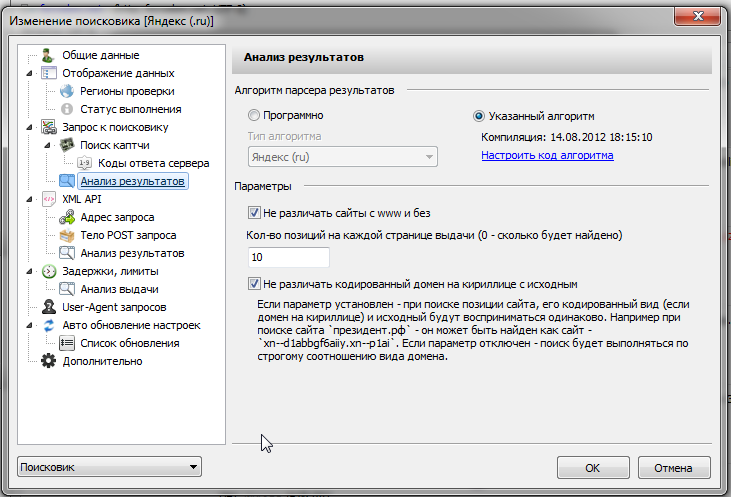
Task: Collapse the Запрос к поисковику tree node
Action: [30, 127]
